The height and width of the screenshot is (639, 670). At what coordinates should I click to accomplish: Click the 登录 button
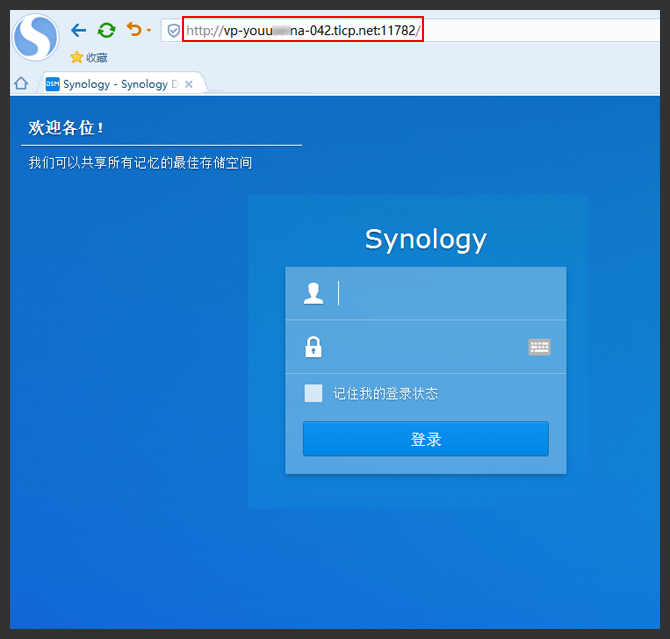(426, 439)
